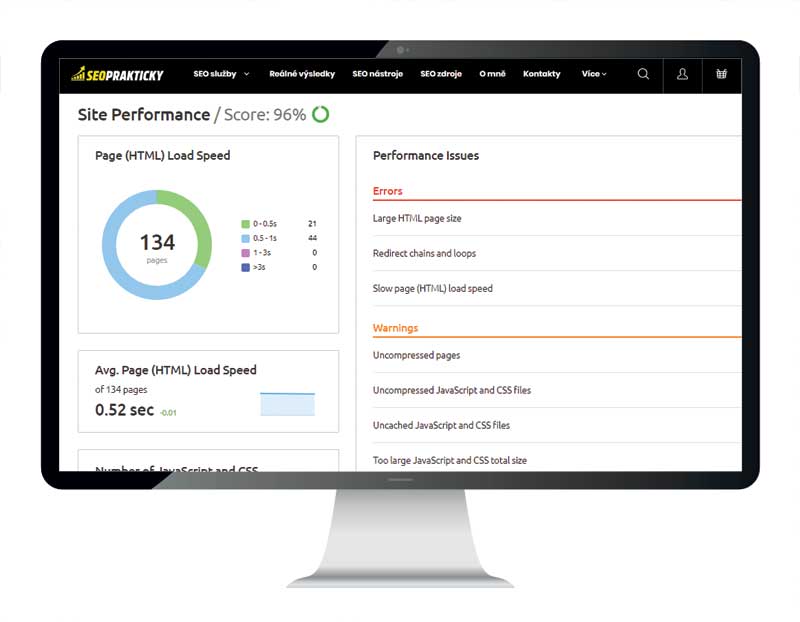Open Kontakty menu item
The width and height of the screenshot is (800, 622).
tap(541, 74)
